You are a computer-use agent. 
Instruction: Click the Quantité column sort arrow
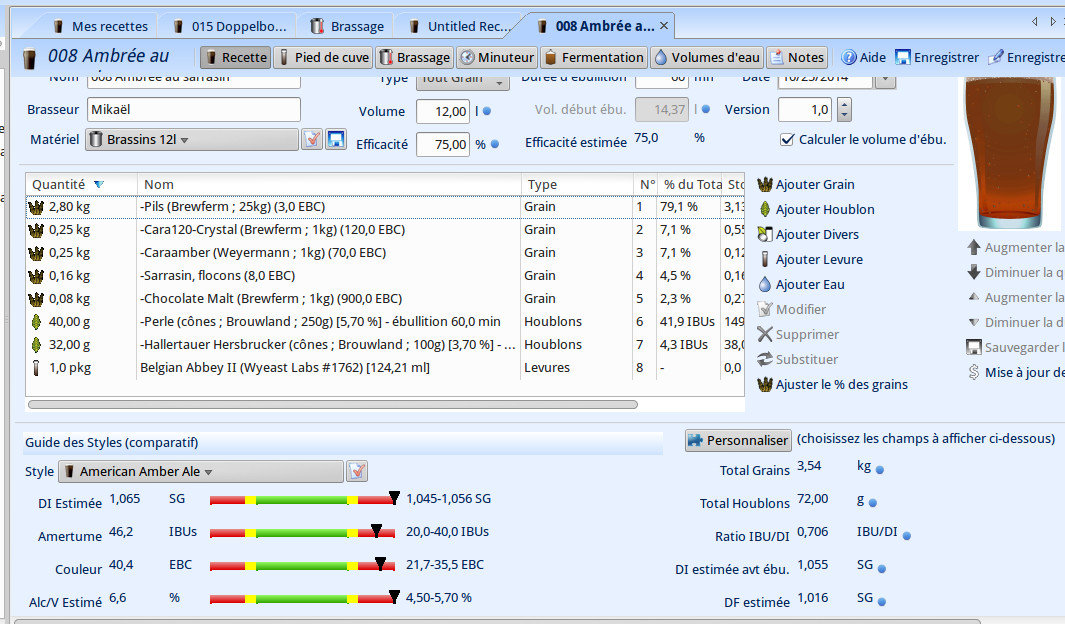click(x=99, y=185)
